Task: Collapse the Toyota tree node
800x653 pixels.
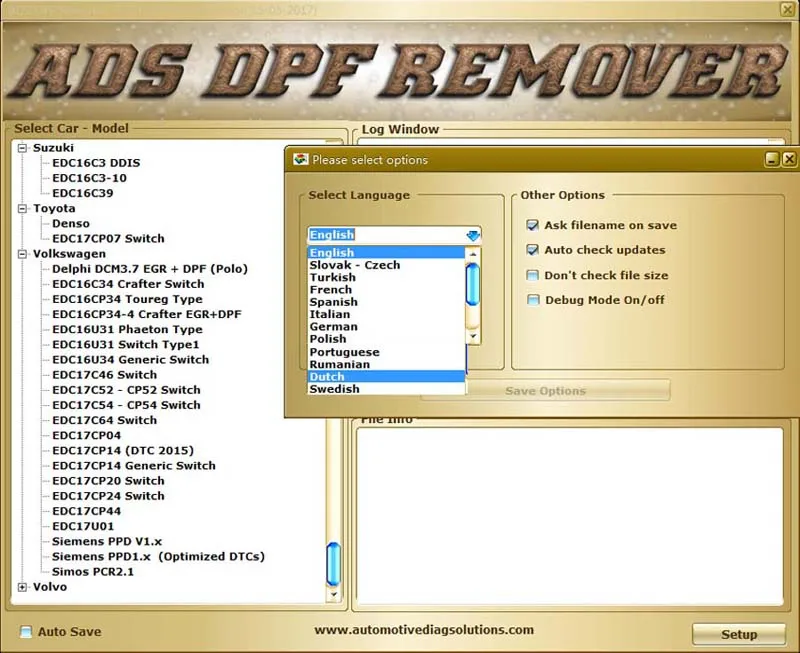Action: tap(22, 209)
